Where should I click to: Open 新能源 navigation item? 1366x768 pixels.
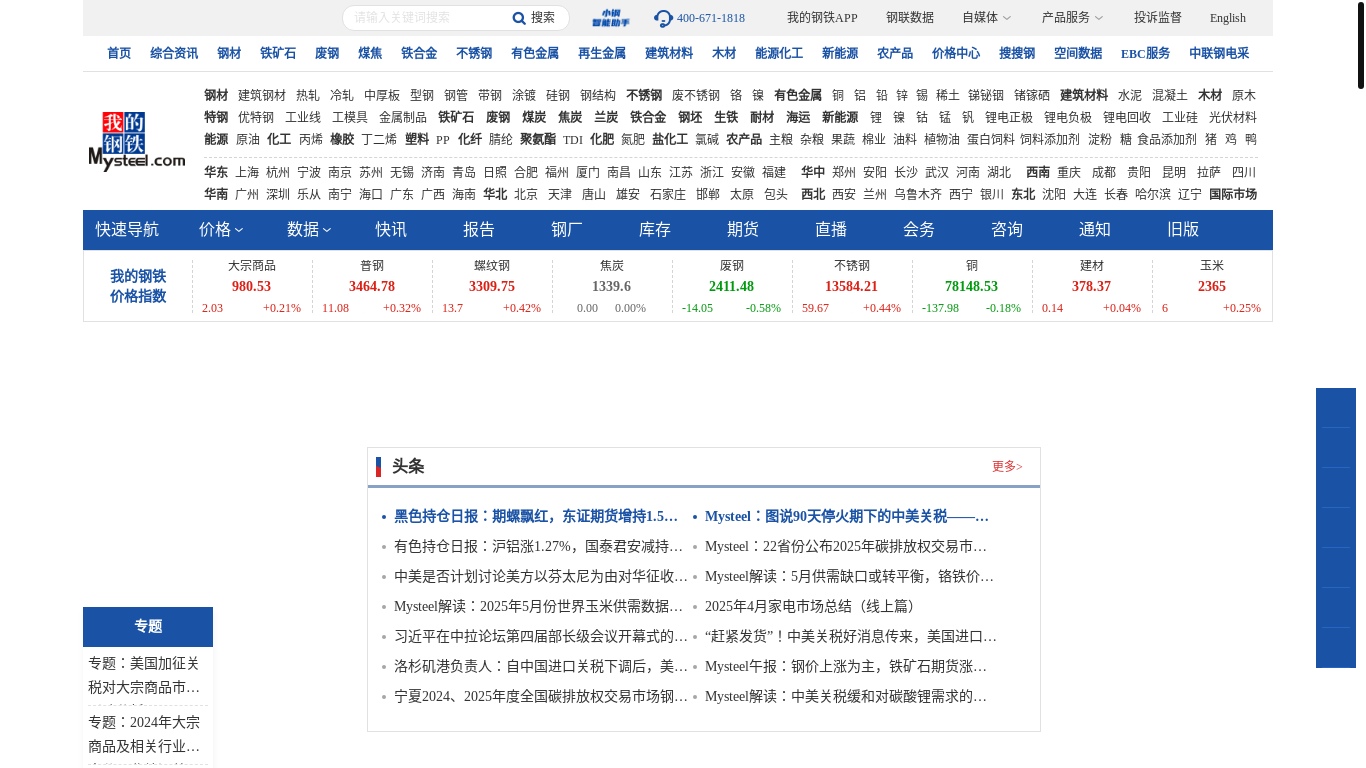pos(840,54)
